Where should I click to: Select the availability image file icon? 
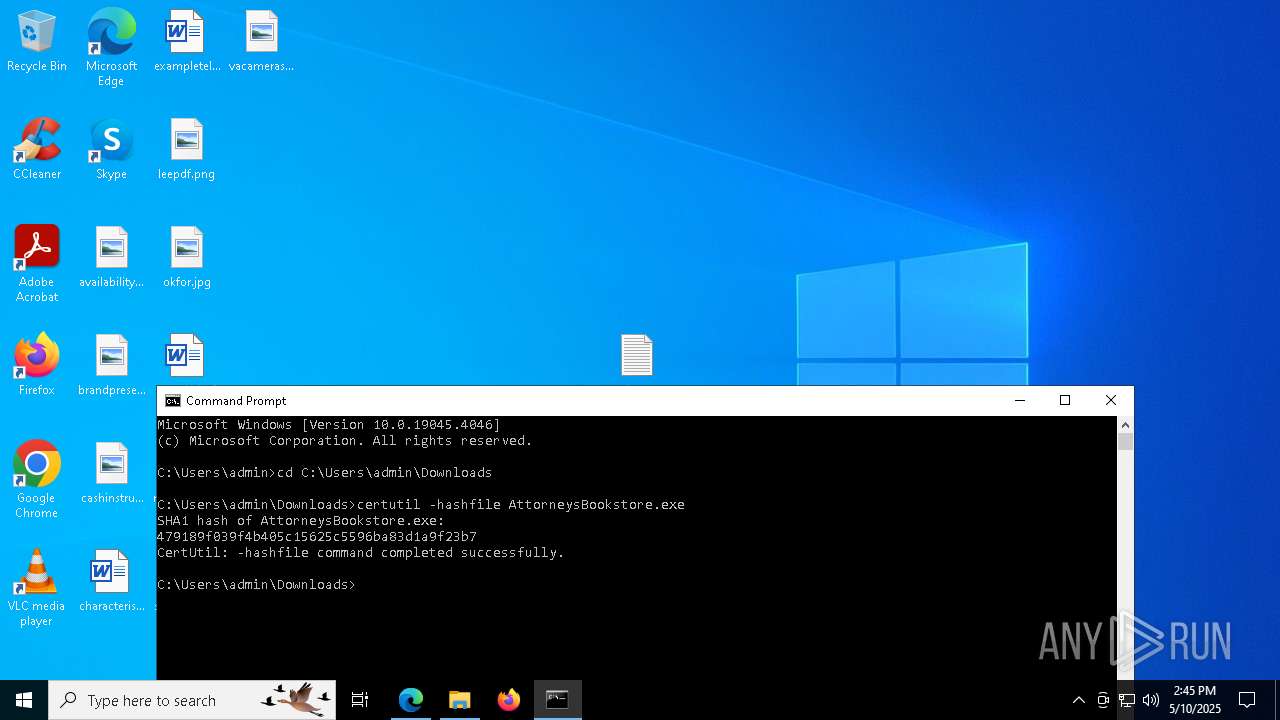coord(111,258)
